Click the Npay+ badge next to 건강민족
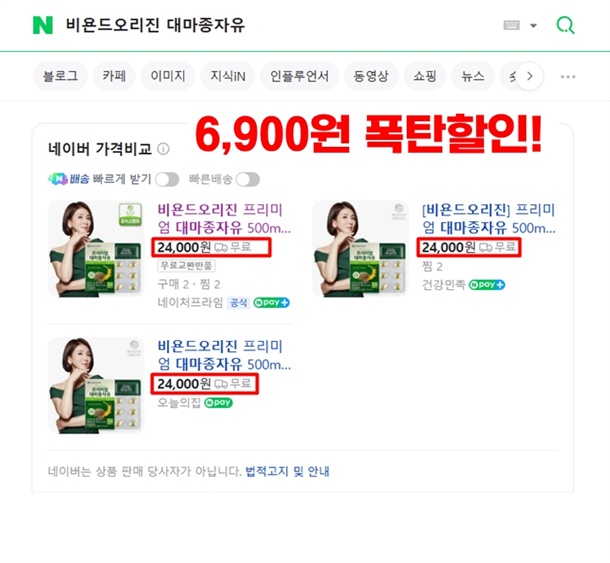Viewport: 610px width, 563px height. pos(487,285)
